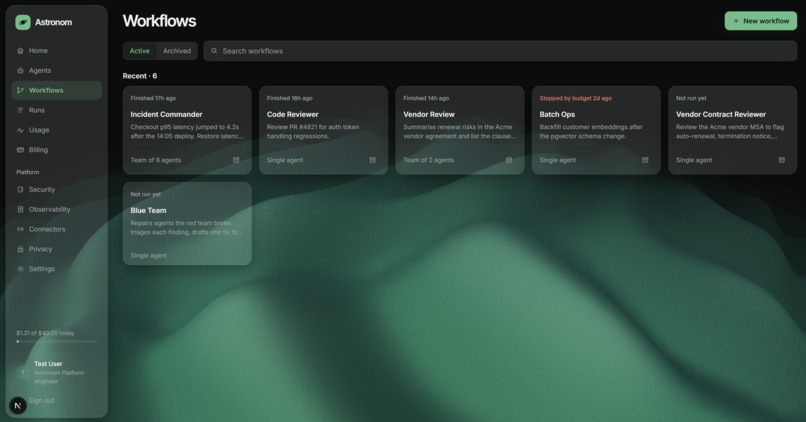Click the Runs list icon in sidebar
The height and width of the screenshot is (422, 806).
pyautogui.click(x=20, y=110)
